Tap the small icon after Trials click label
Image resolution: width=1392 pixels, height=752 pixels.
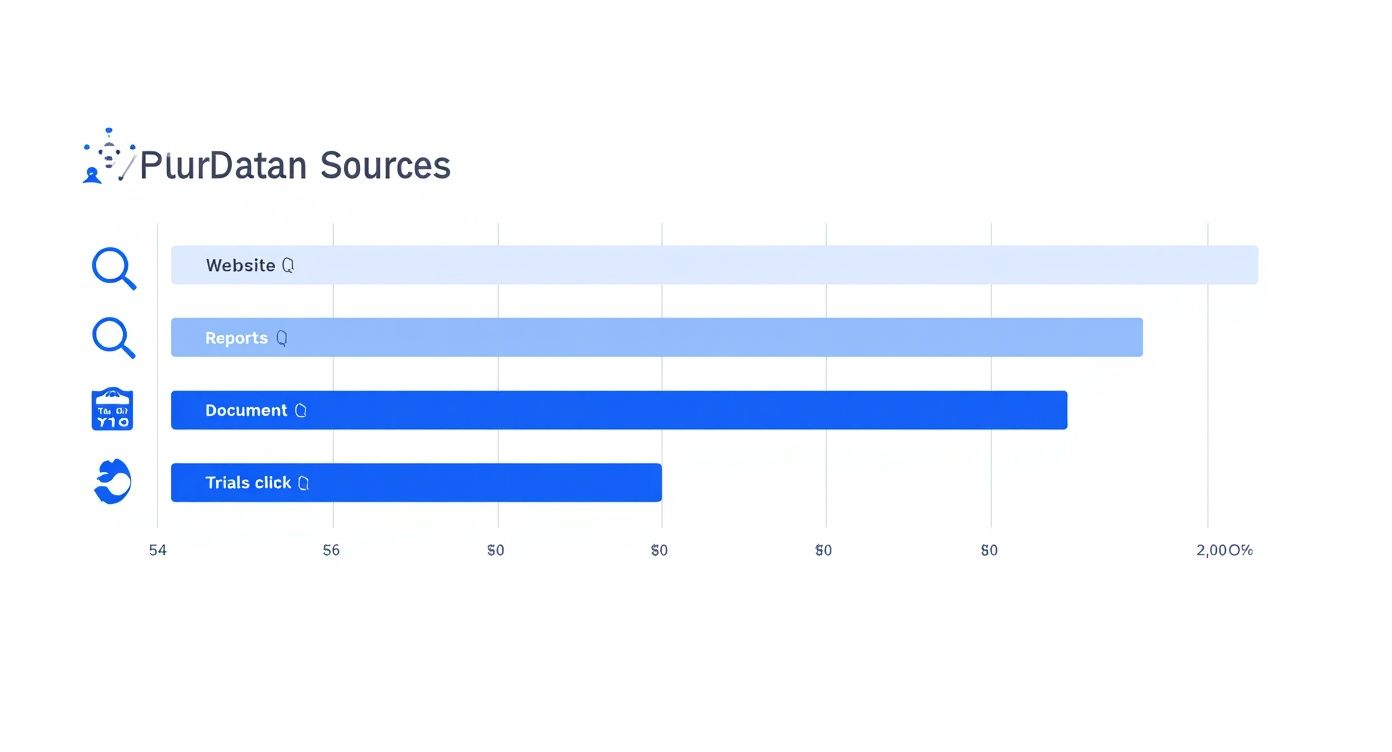303,483
